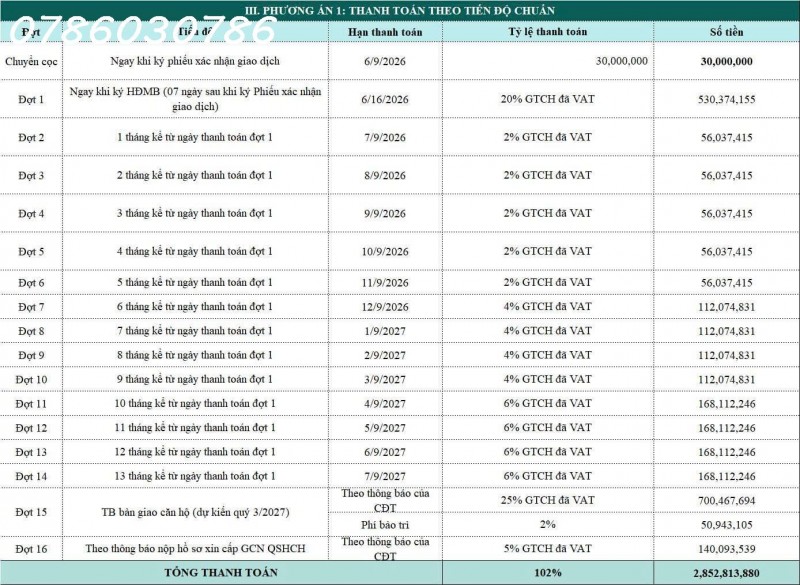Viewport: 800px width, 585px height.
Task: Select the 'PHƯƠNG ÁN 1' title bar
Action: 400,10
